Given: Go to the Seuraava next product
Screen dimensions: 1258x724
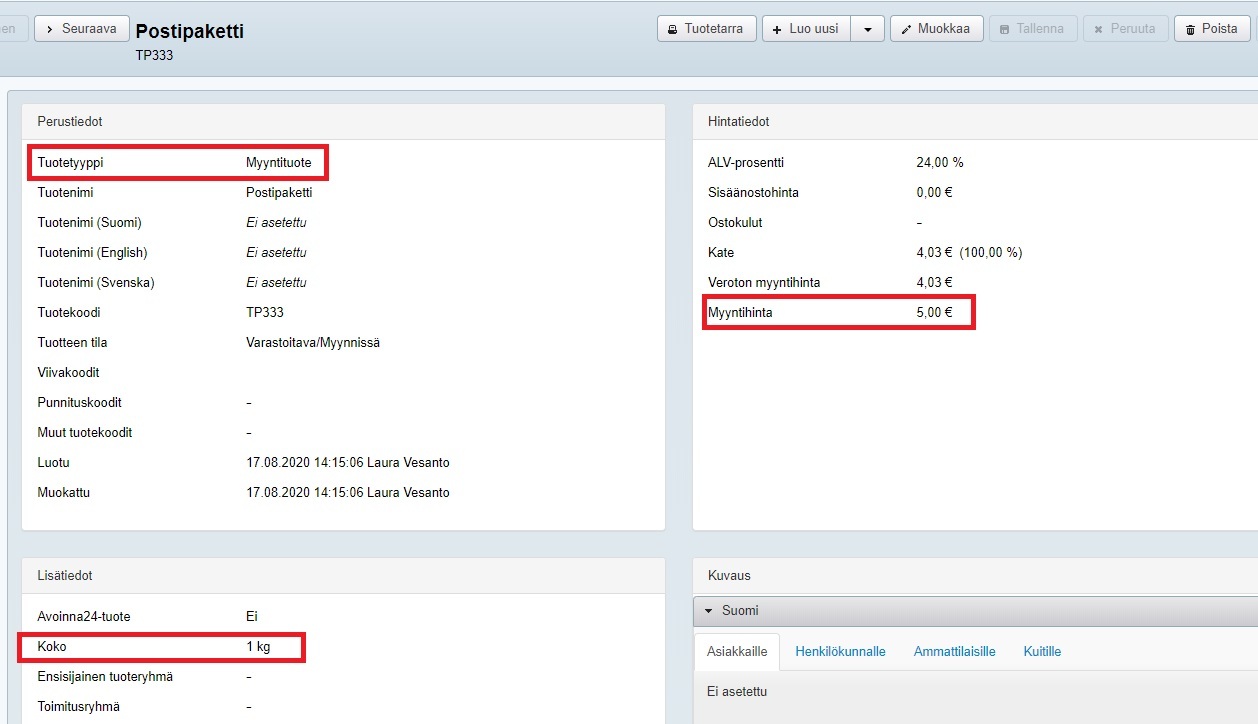Looking at the screenshot, I should 81,29.
